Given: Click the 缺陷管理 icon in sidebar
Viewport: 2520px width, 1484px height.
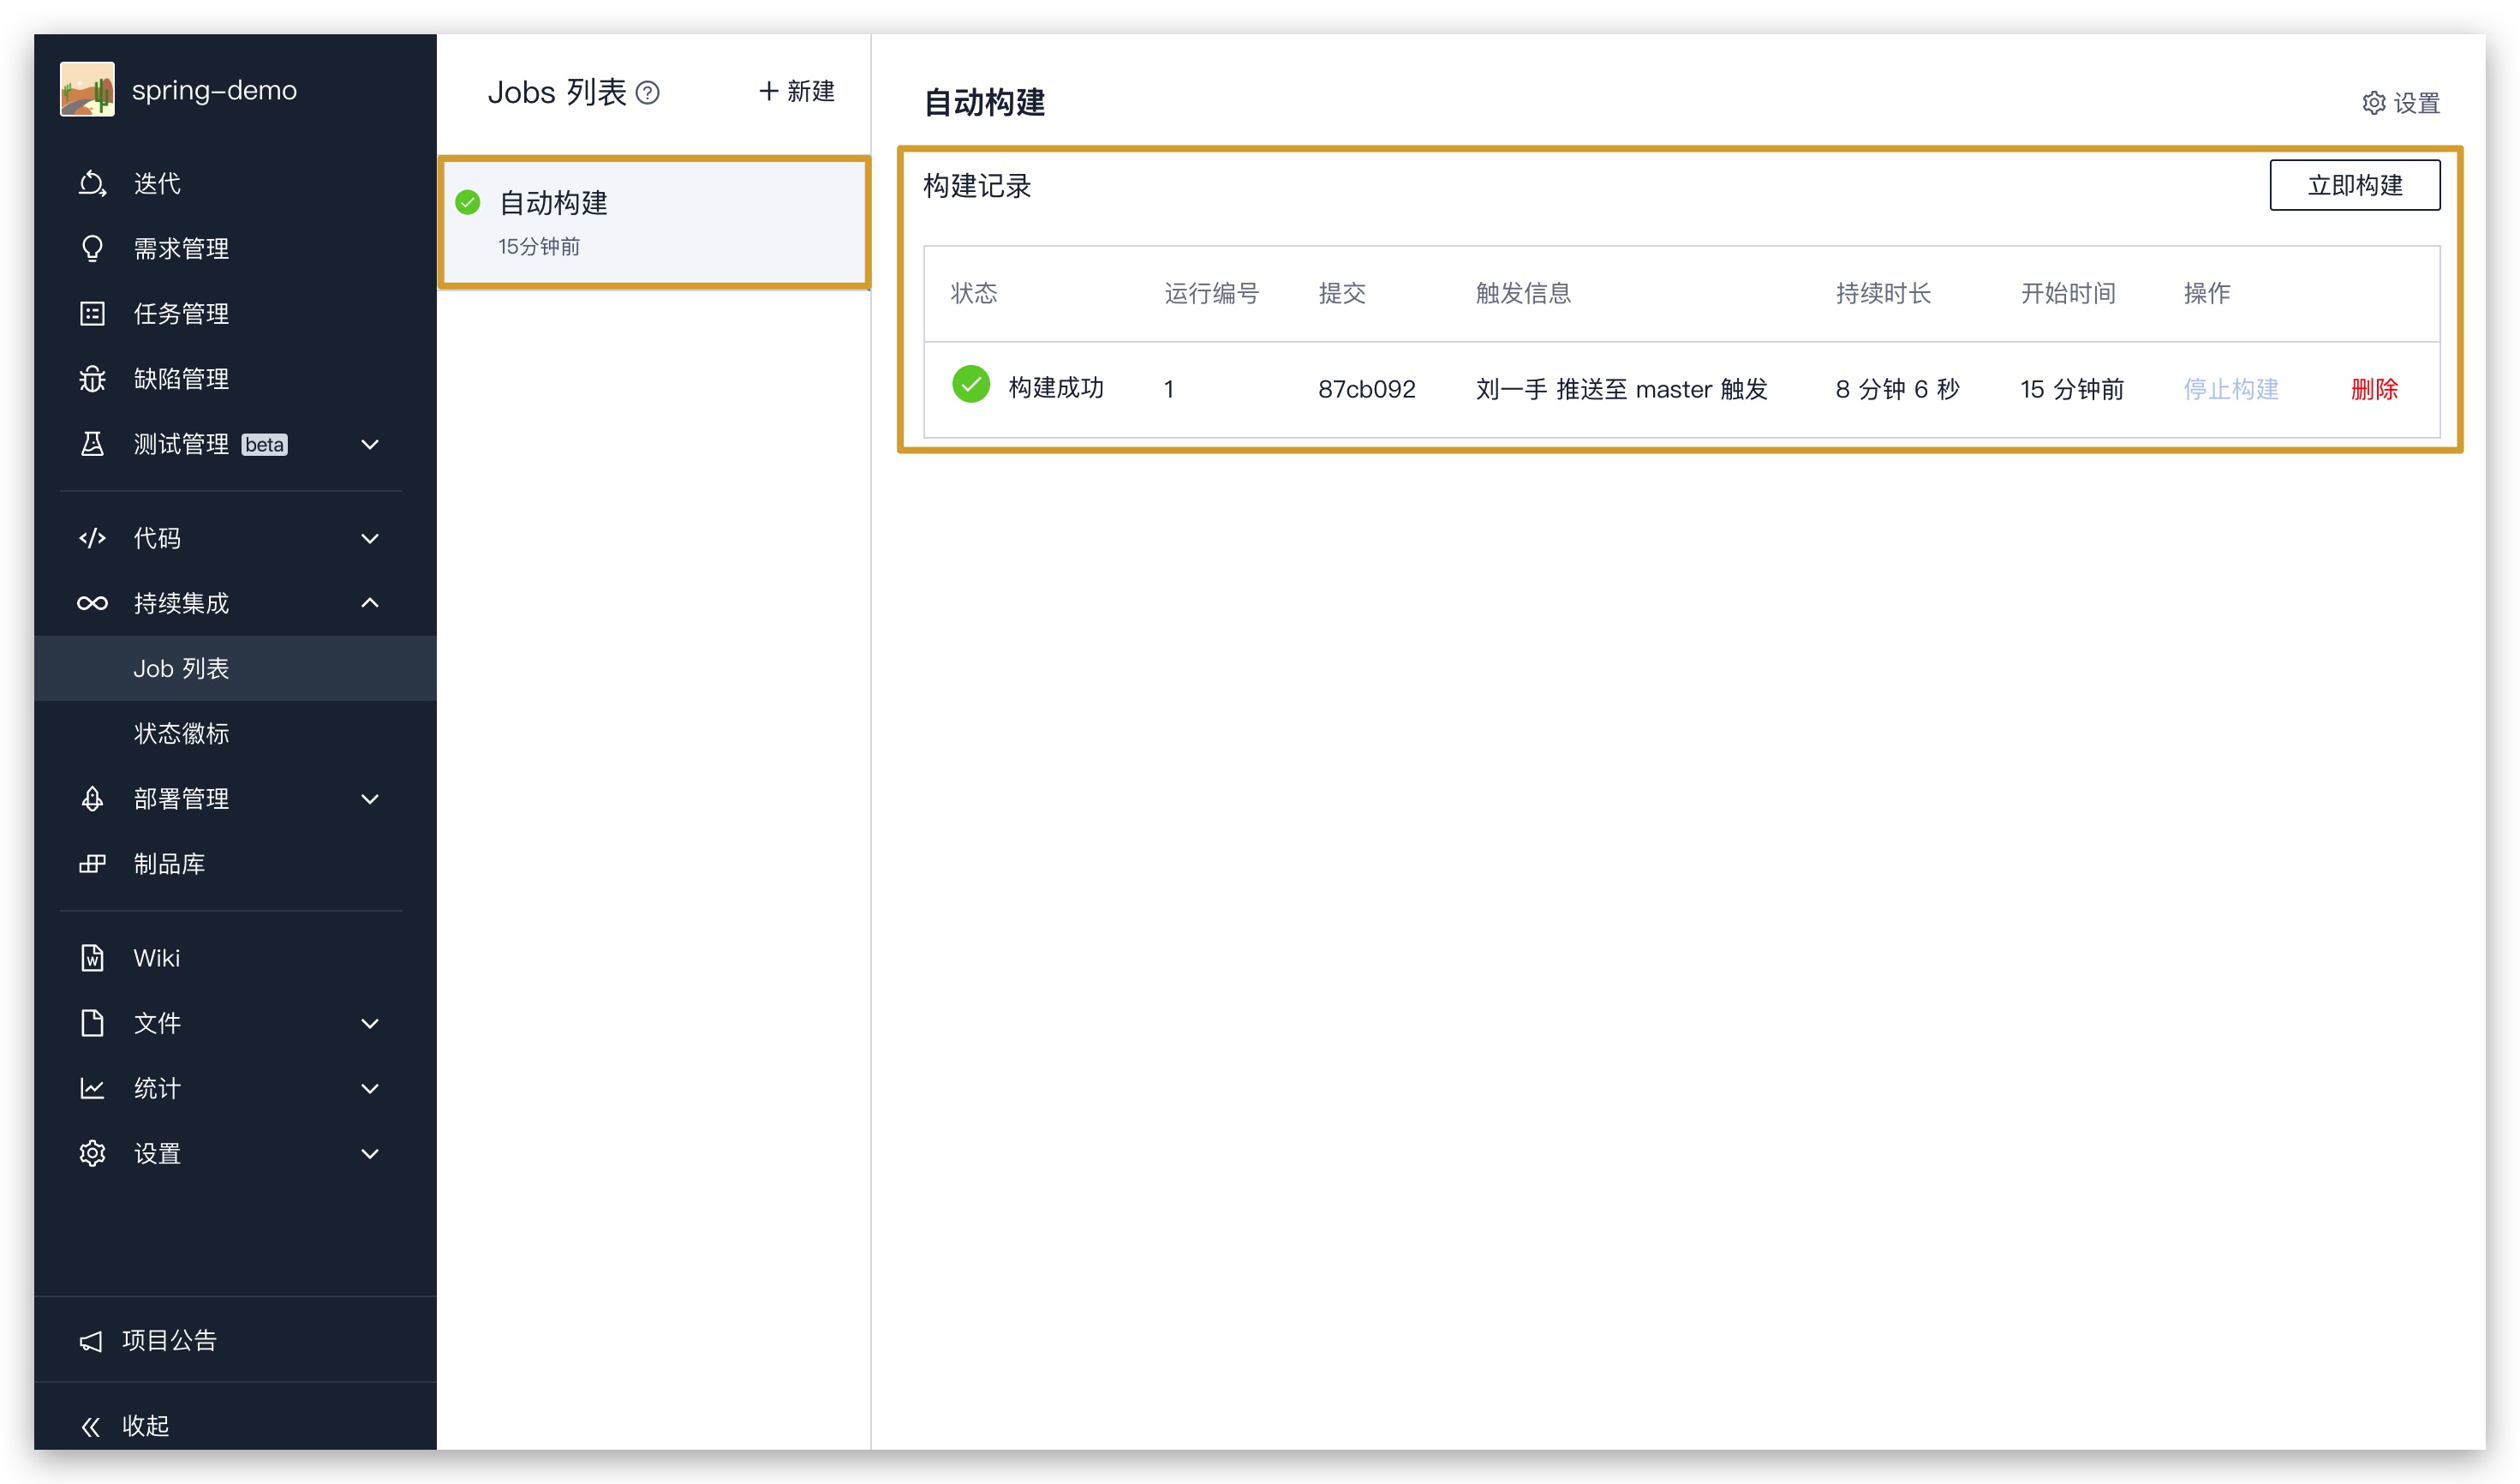Looking at the screenshot, I should [x=90, y=378].
